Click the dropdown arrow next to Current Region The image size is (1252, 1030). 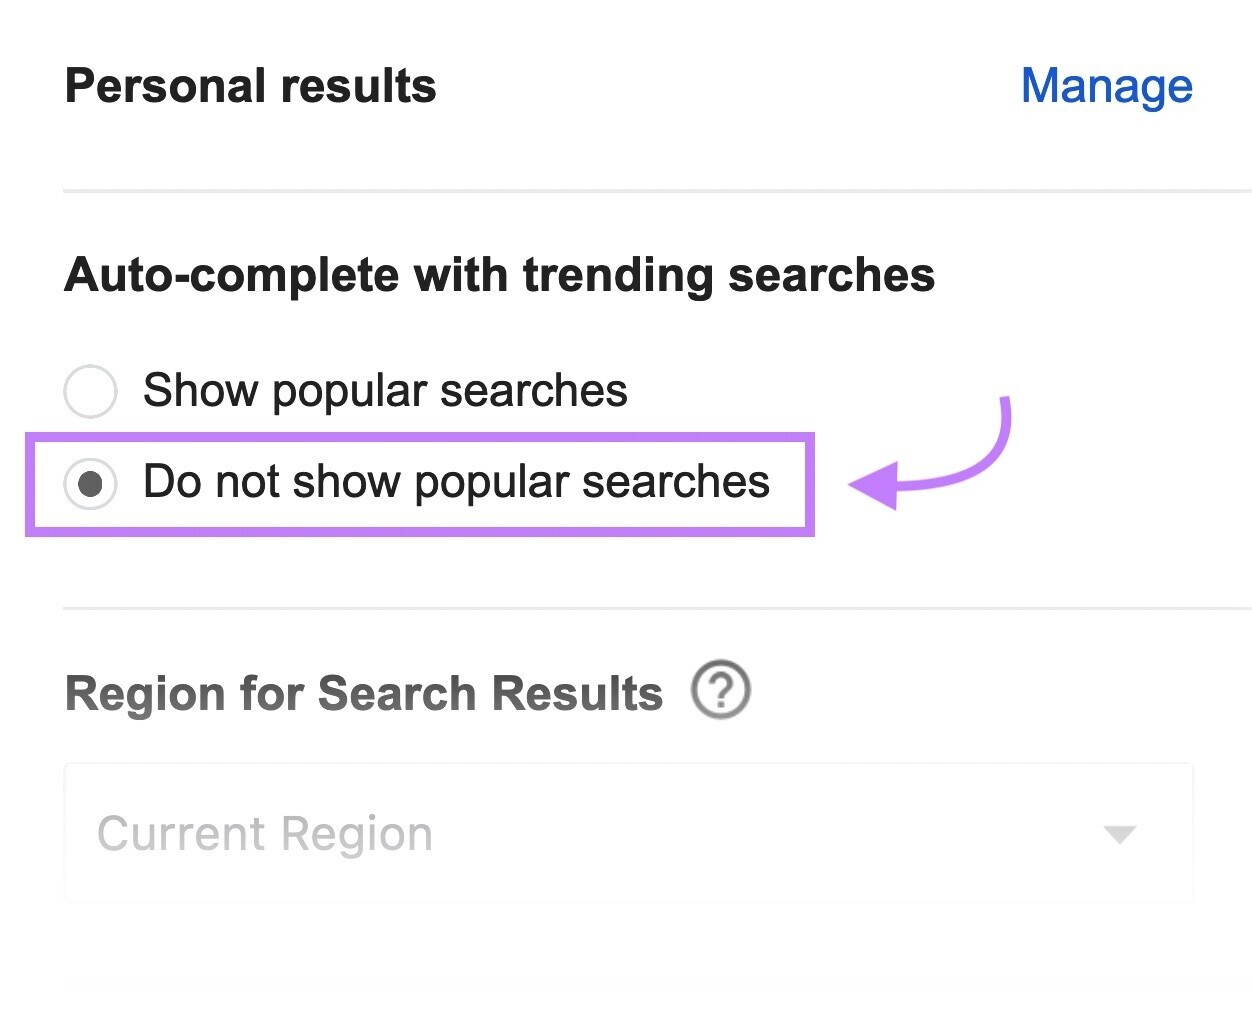[1120, 833]
